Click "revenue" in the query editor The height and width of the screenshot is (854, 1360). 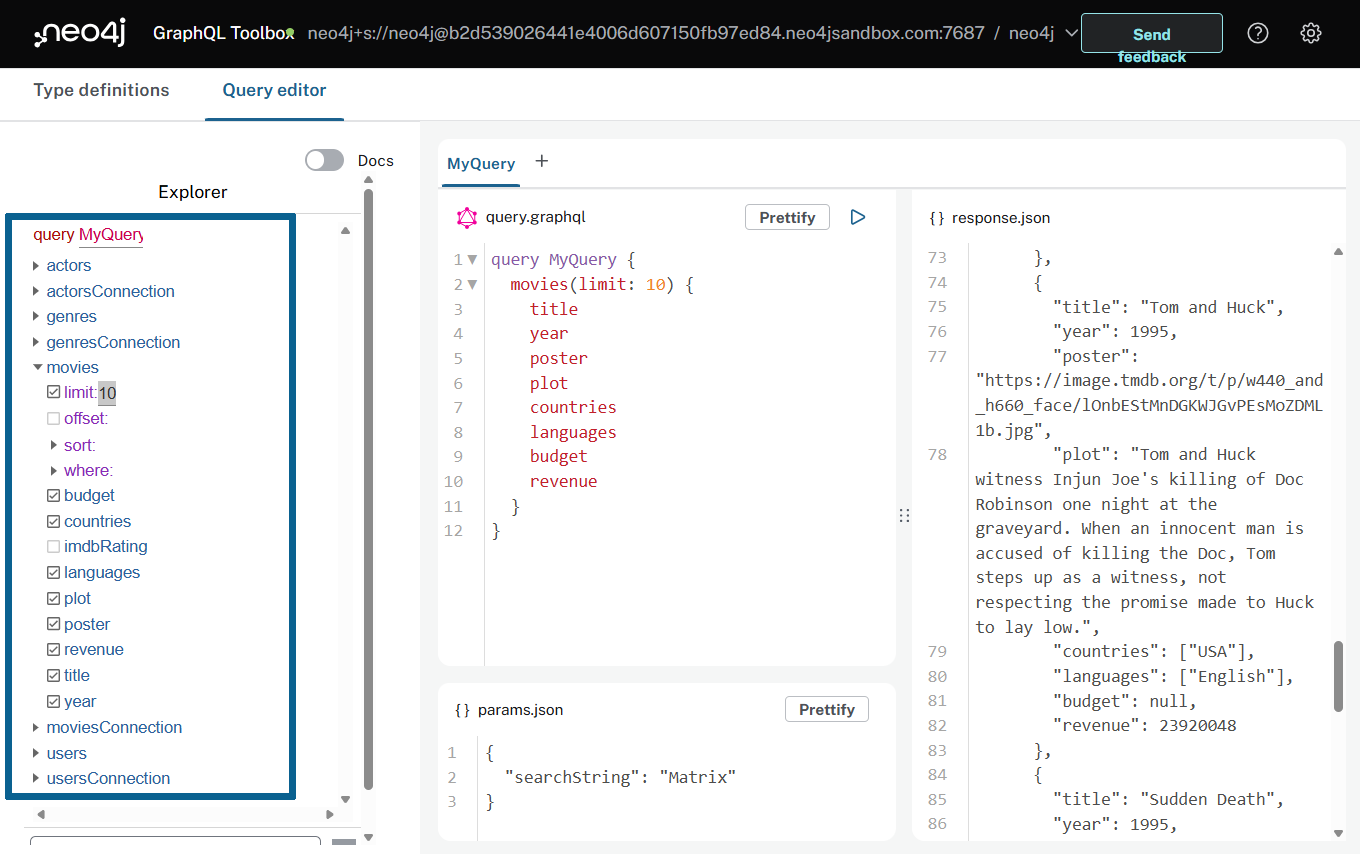(x=564, y=481)
